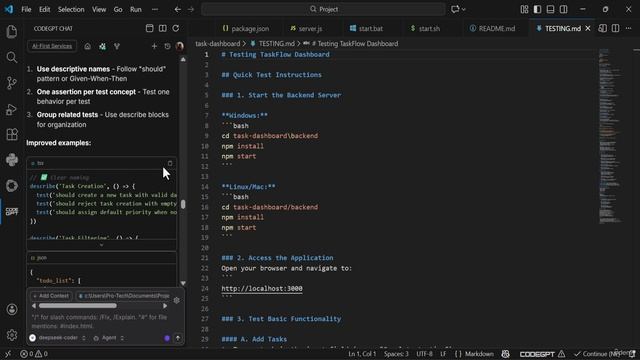Open the Copilot chat dropdown in title bar
Viewport: 640px width, 360px height.
pos(458,9)
